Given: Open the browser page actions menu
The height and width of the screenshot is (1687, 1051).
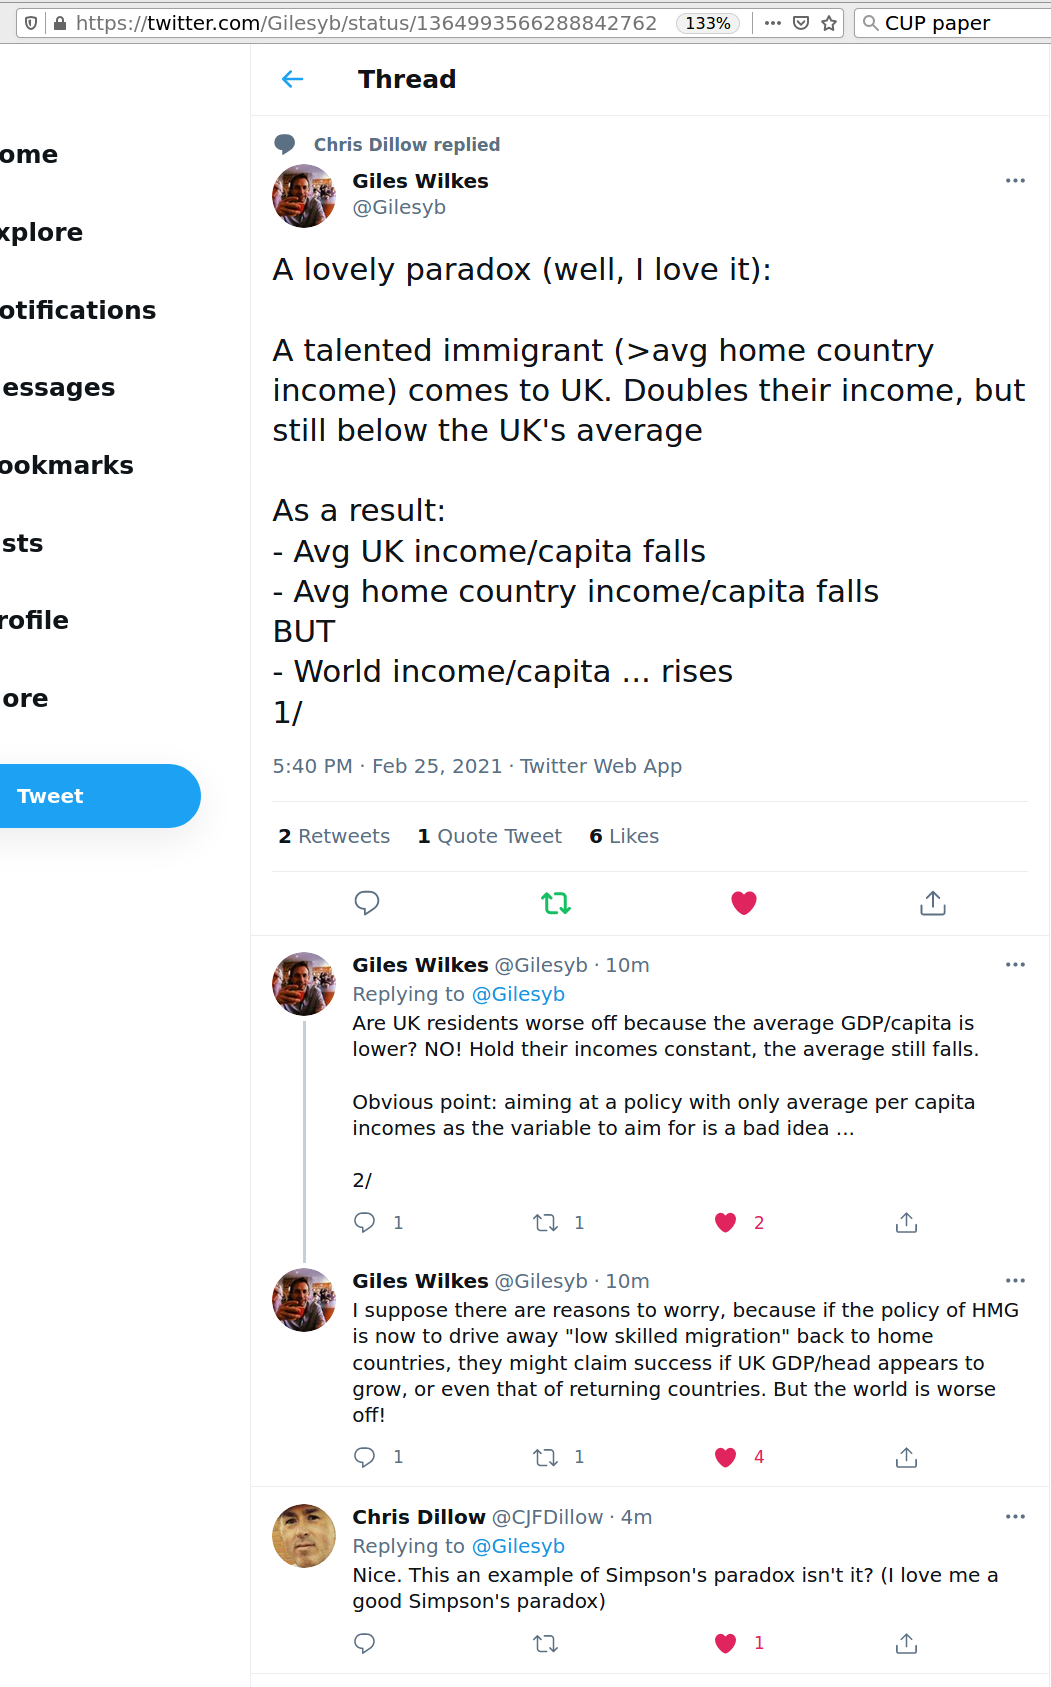Looking at the screenshot, I should coord(773,23).
